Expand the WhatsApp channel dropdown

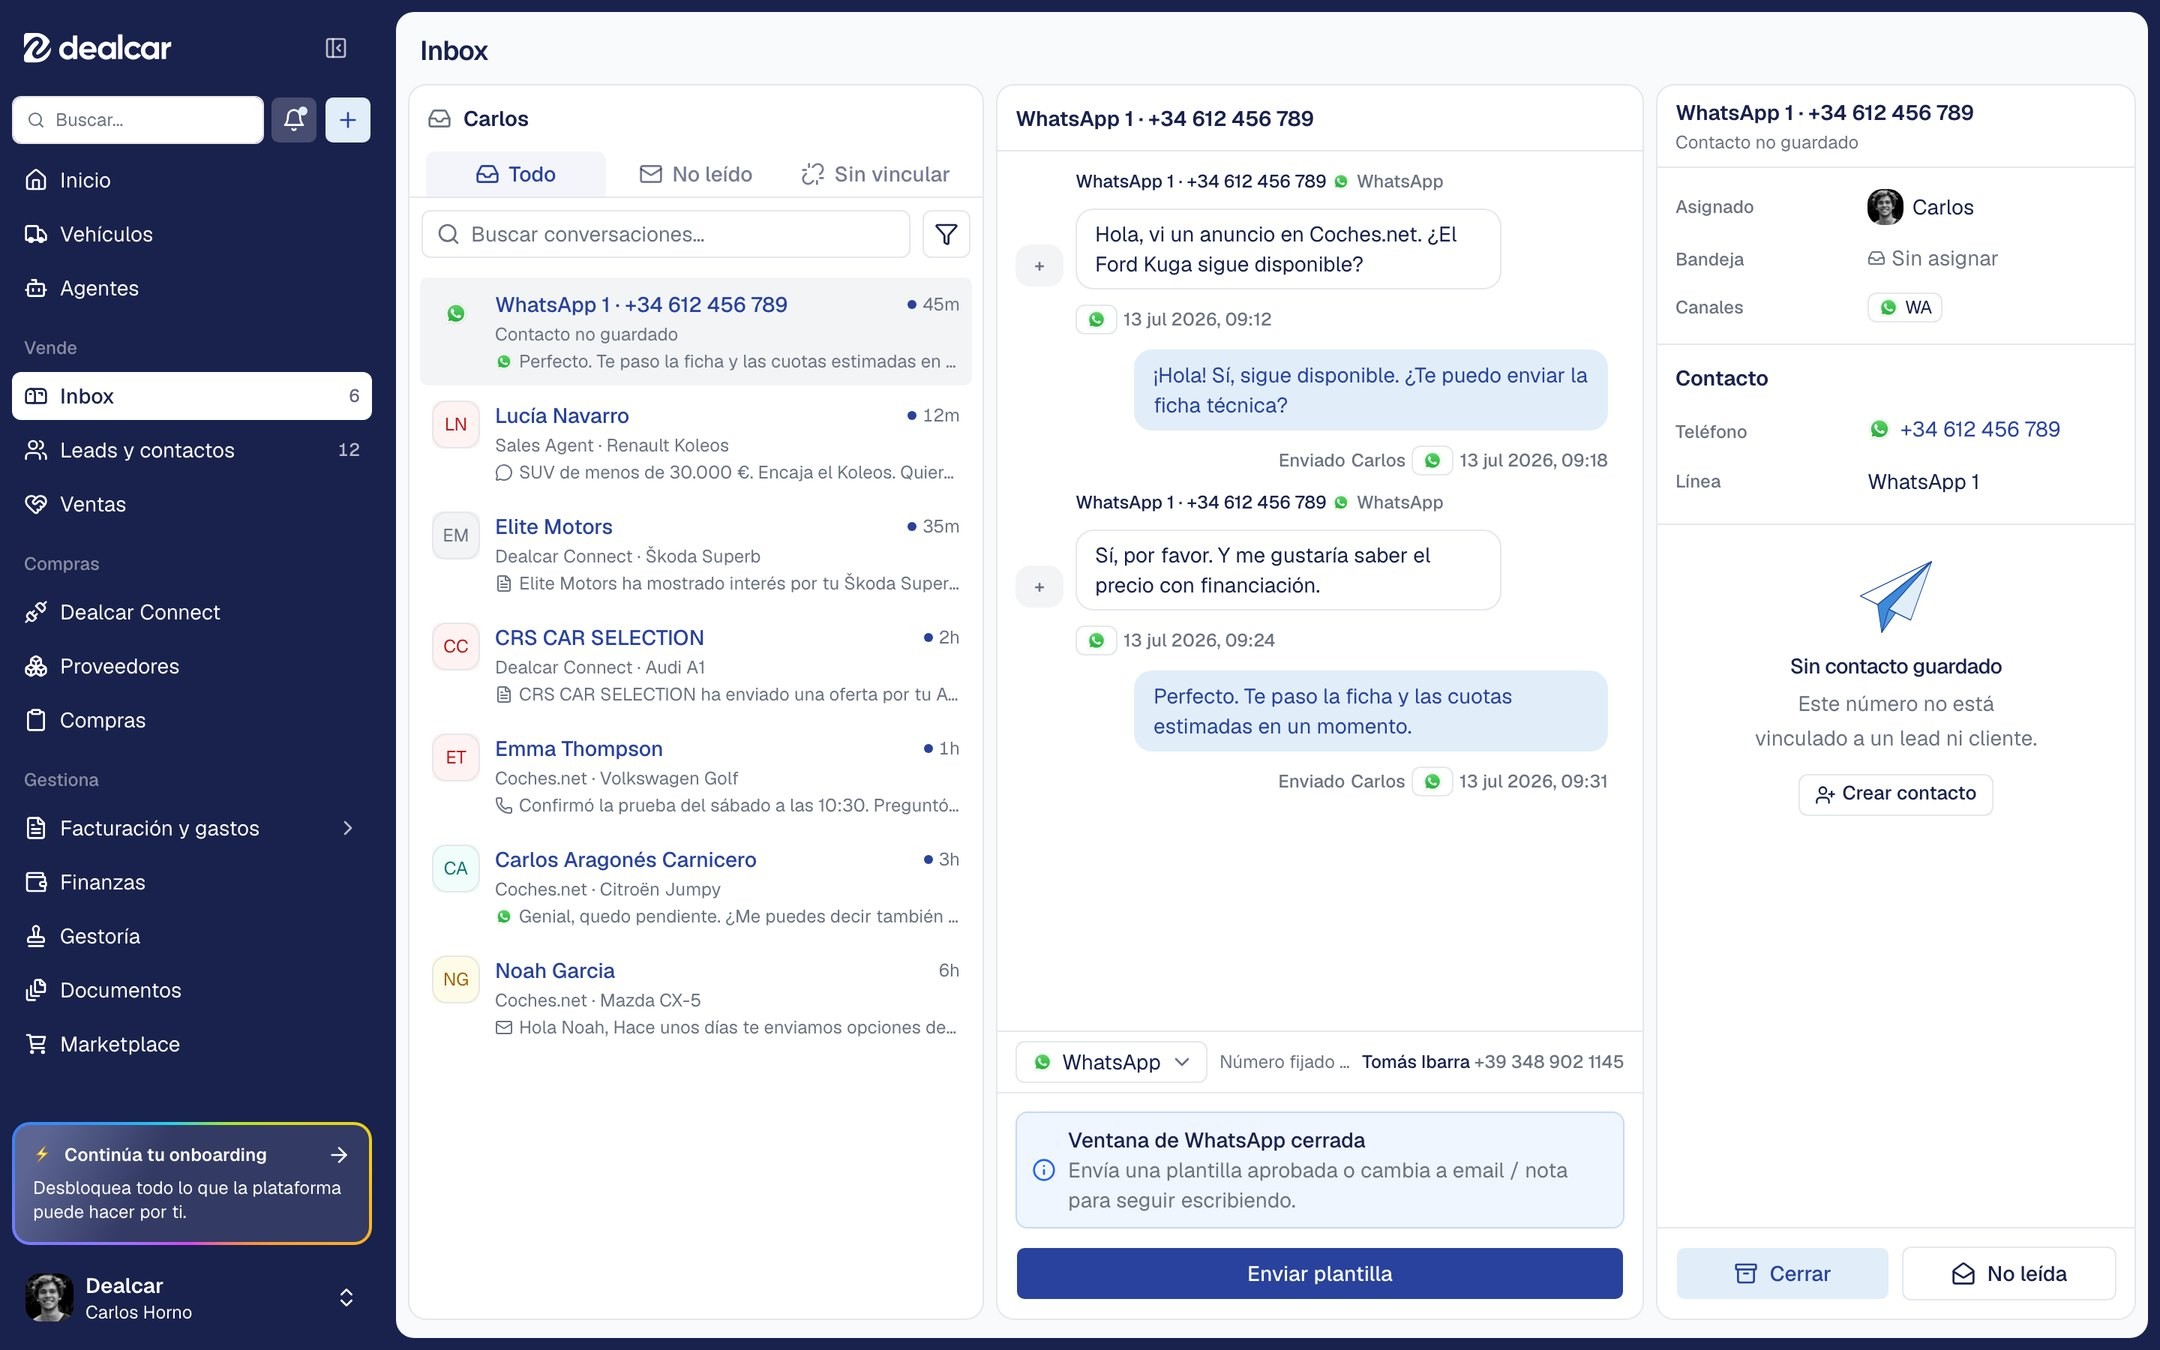click(1111, 1062)
